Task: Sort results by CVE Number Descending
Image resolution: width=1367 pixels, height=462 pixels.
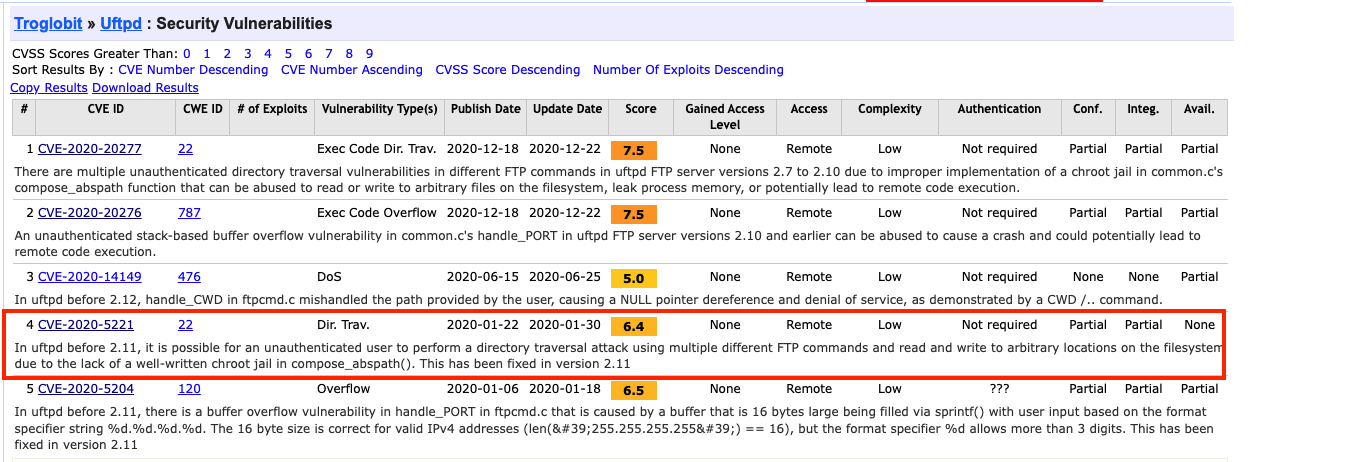Action: pos(193,70)
